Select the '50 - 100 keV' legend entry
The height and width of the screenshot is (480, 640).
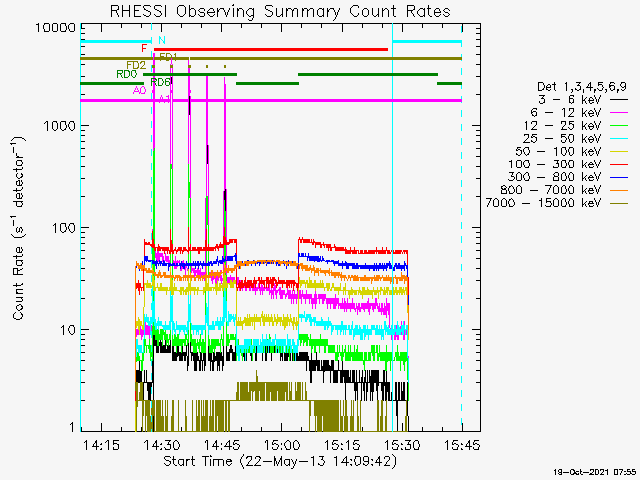(558, 151)
